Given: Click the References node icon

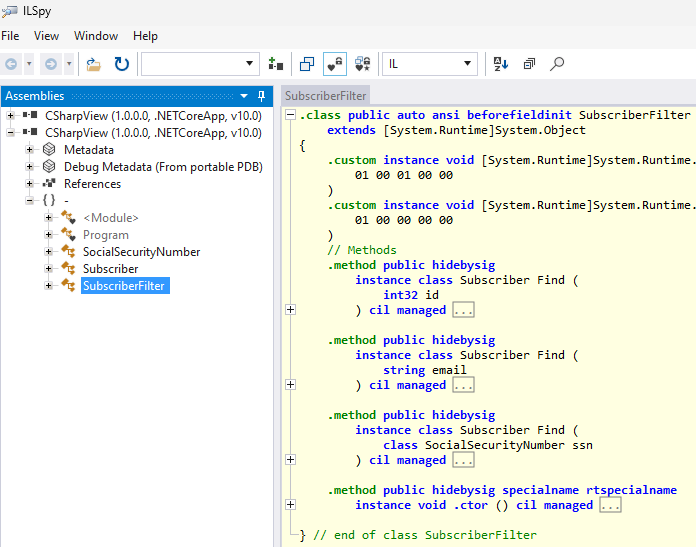Looking at the screenshot, I should tap(49, 183).
